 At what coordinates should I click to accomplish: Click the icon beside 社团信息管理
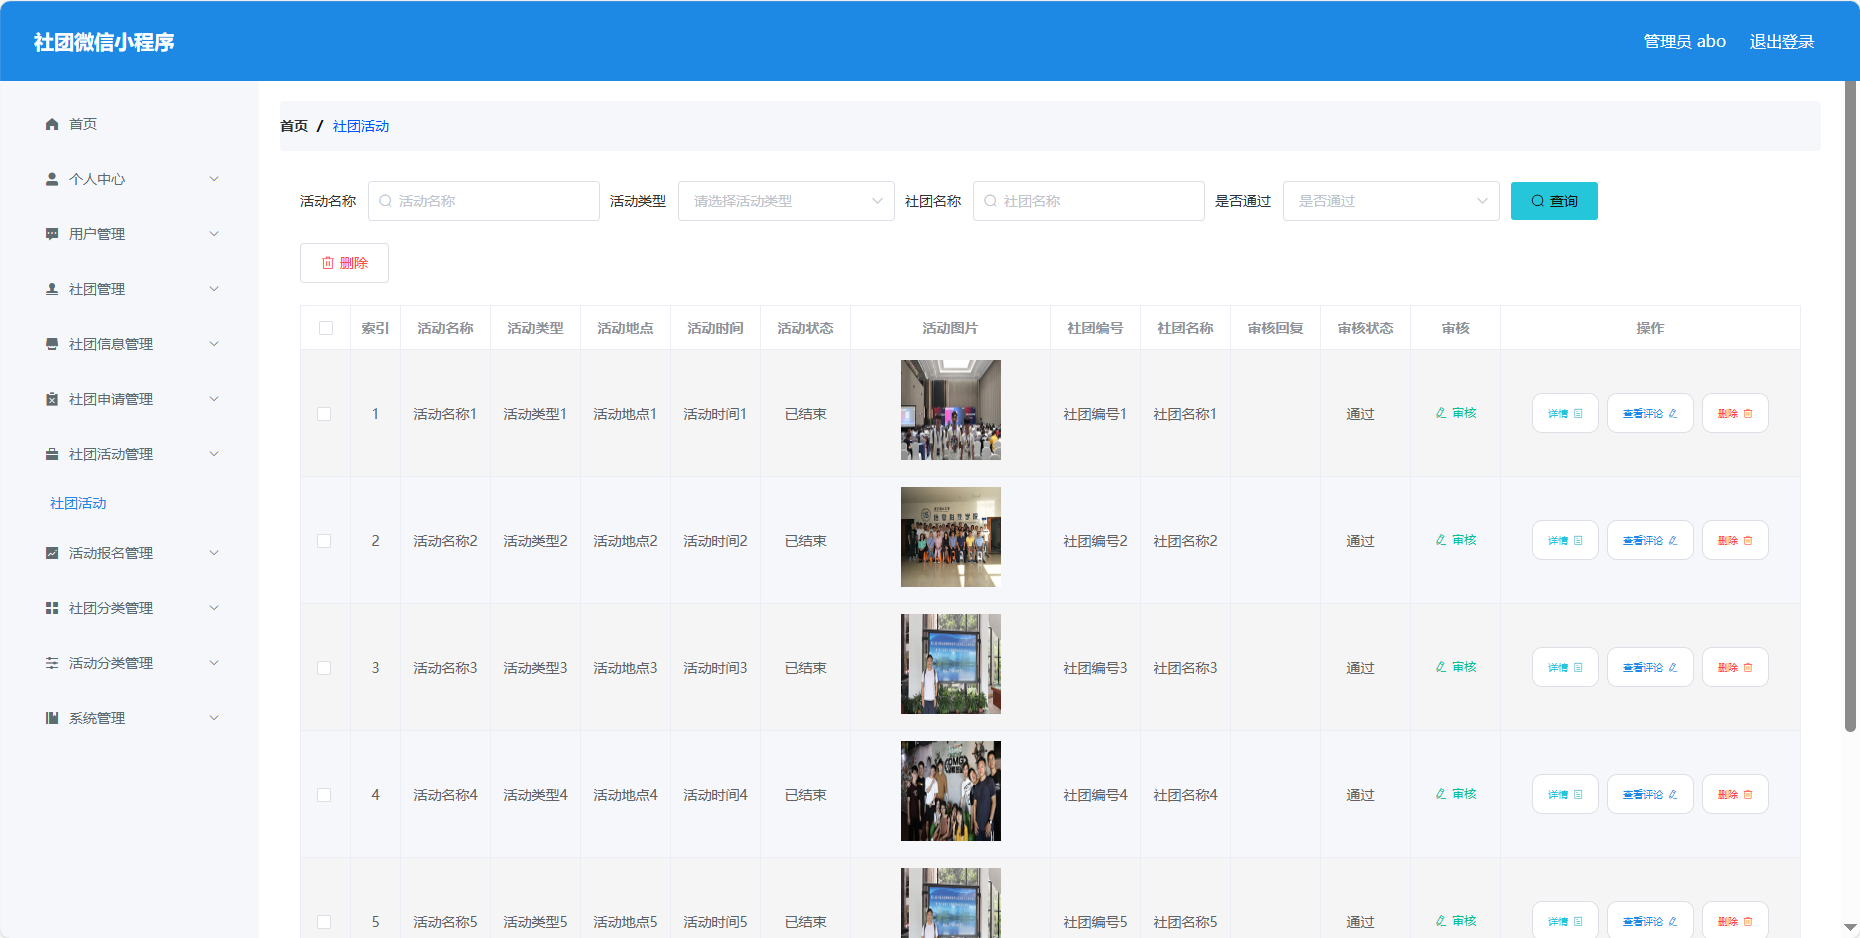(52, 344)
